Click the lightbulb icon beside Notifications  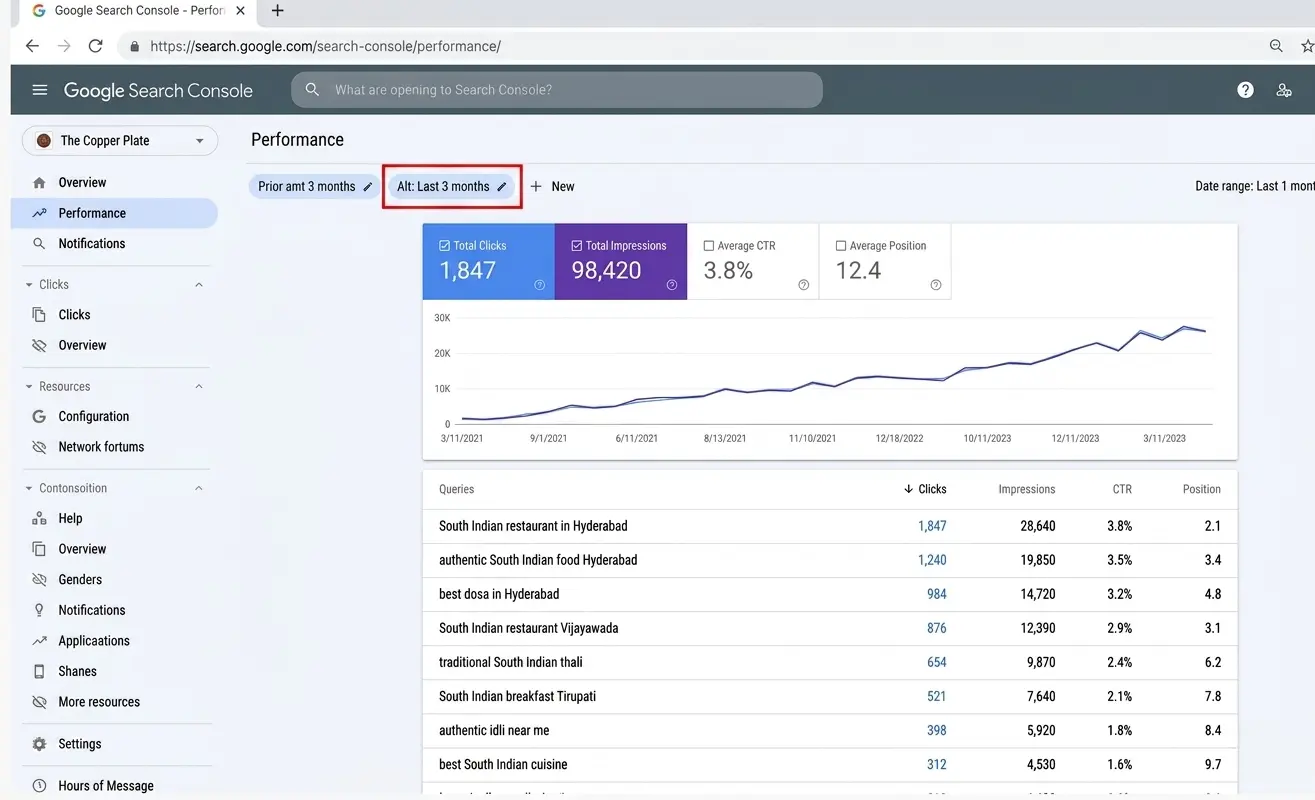tap(39, 610)
